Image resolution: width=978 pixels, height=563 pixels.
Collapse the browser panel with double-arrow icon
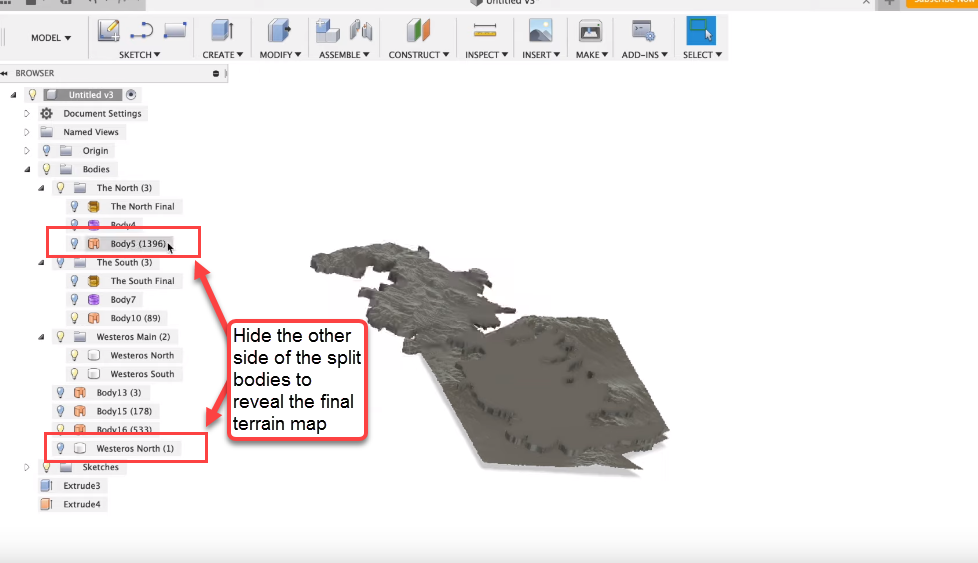pyautogui.click(x=4, y=74)
